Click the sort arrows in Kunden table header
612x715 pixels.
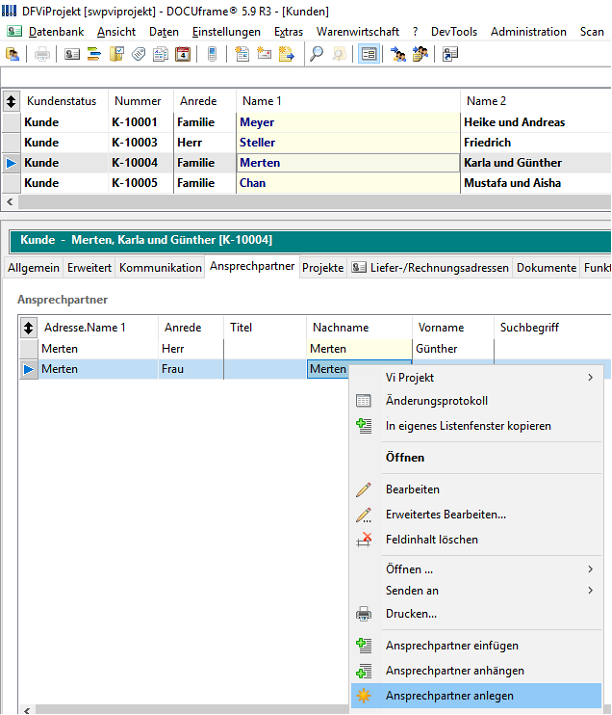(x=11, y=101)
